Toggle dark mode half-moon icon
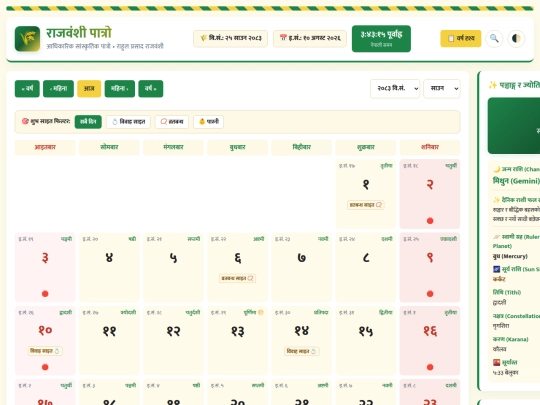Image resolution: width=540 pixels, height=405 pixels. pyautogui.click(x=516, y=38)
